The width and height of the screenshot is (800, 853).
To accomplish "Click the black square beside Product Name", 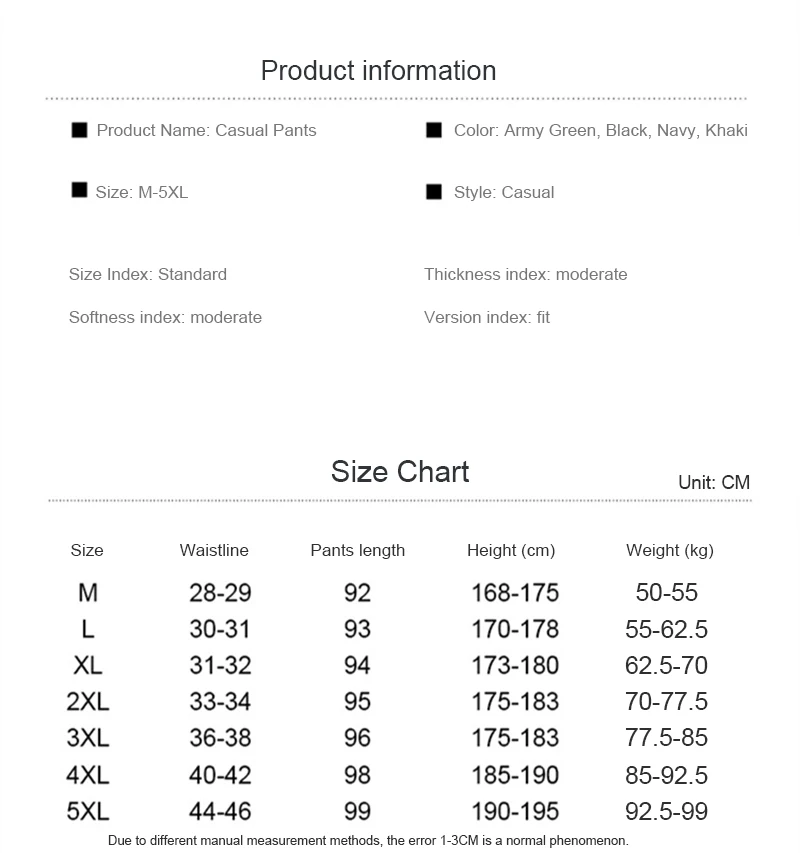I will coord(80,130).
